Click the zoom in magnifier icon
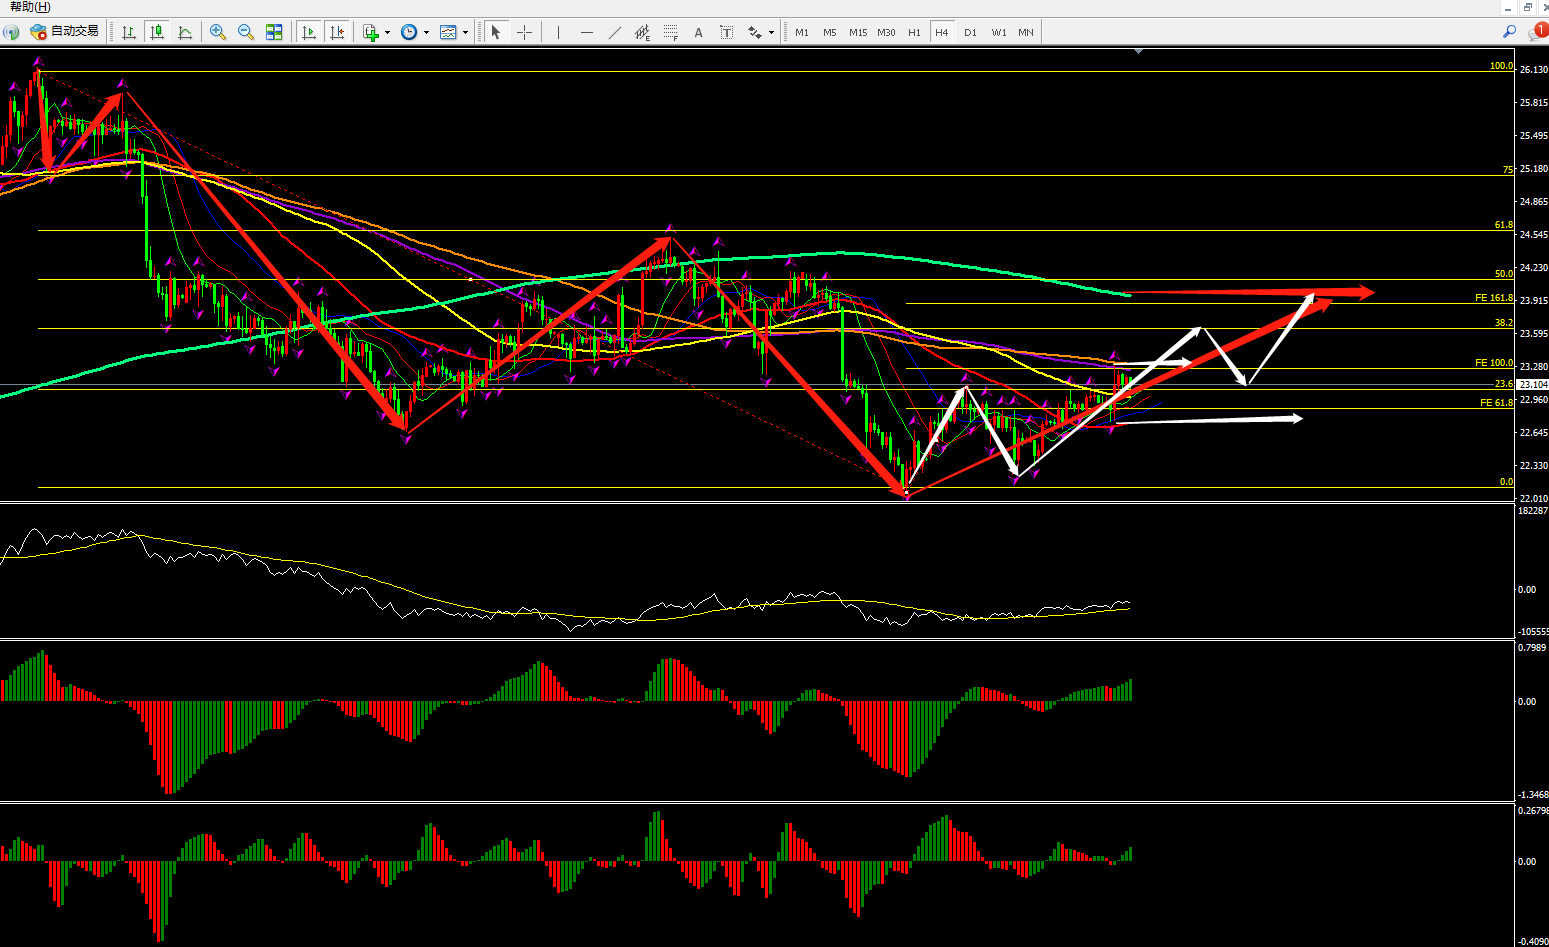Viewport: 1549px width, 947px height. (x=218, y=32)
